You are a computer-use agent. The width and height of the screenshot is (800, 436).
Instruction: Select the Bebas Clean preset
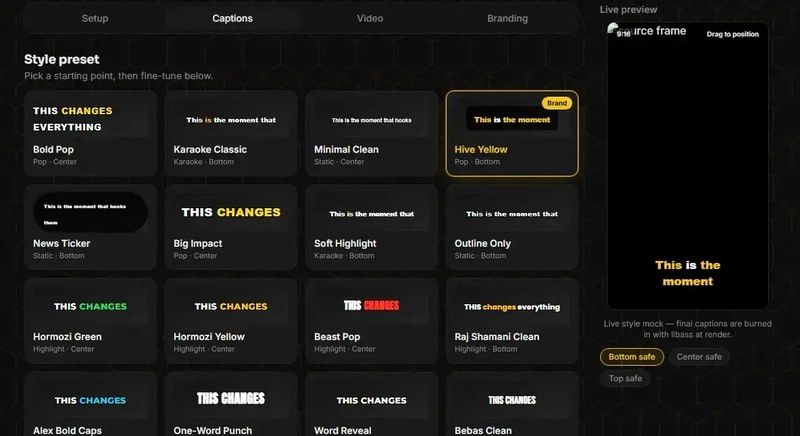point(512,404)
